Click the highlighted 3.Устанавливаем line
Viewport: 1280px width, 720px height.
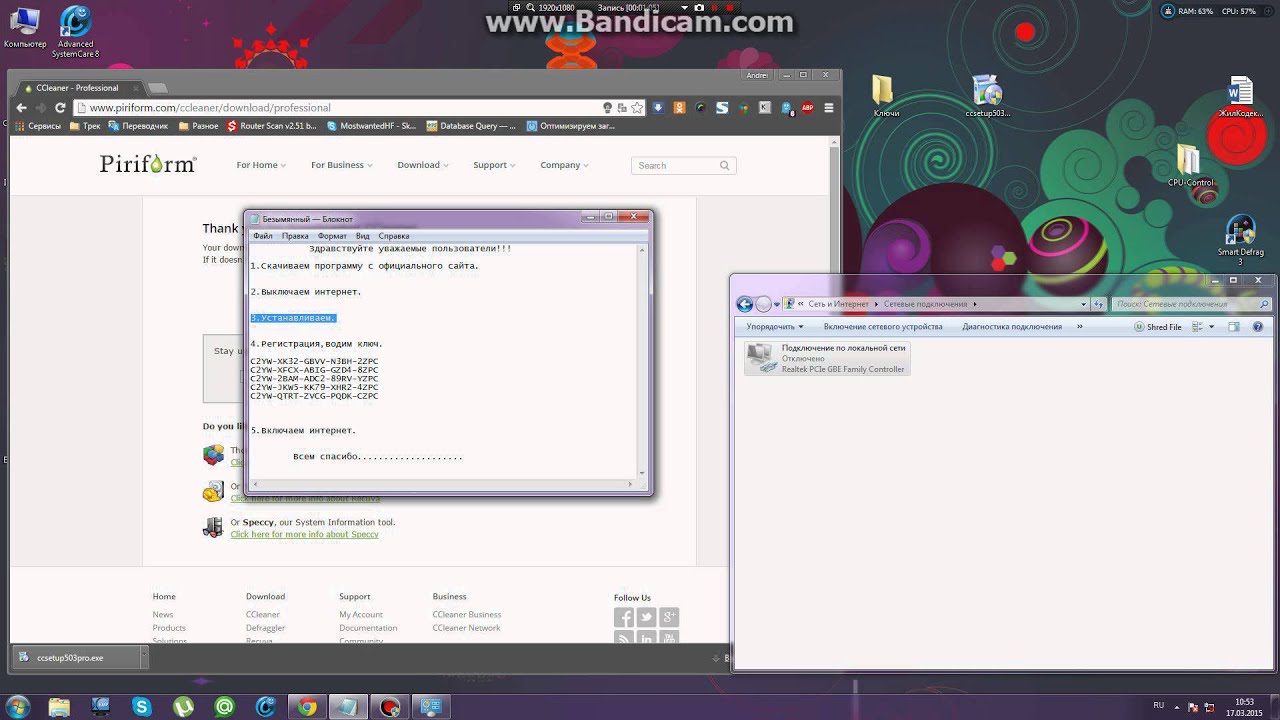(x=293, y=318)
